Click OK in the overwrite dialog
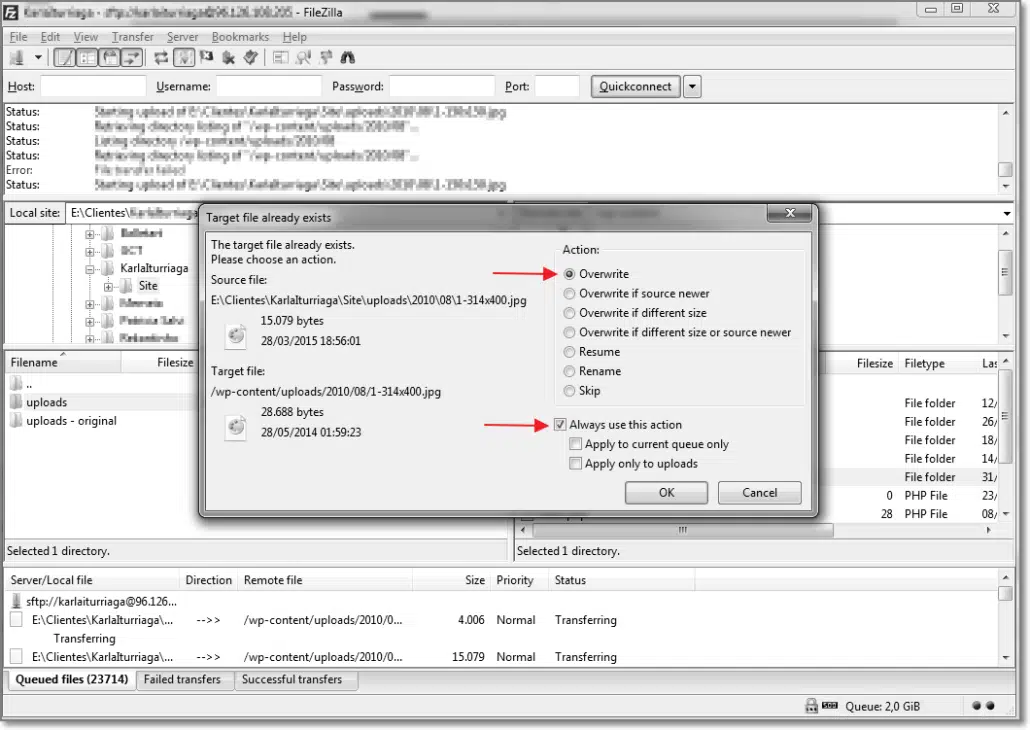This screenshot has width=1030, height=730. tap(666, 493)
